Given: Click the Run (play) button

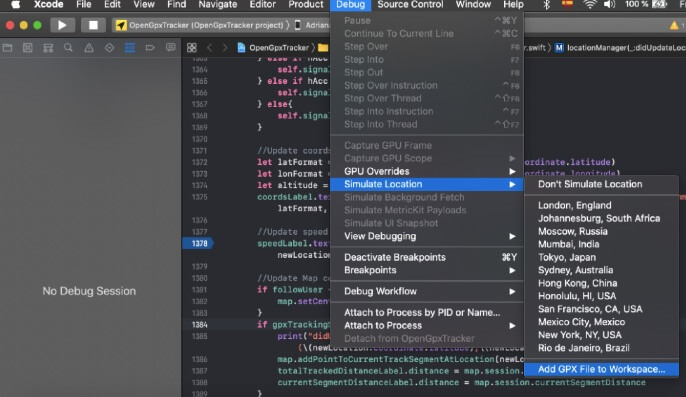Looking at the screenshot, I should point(62,25).
